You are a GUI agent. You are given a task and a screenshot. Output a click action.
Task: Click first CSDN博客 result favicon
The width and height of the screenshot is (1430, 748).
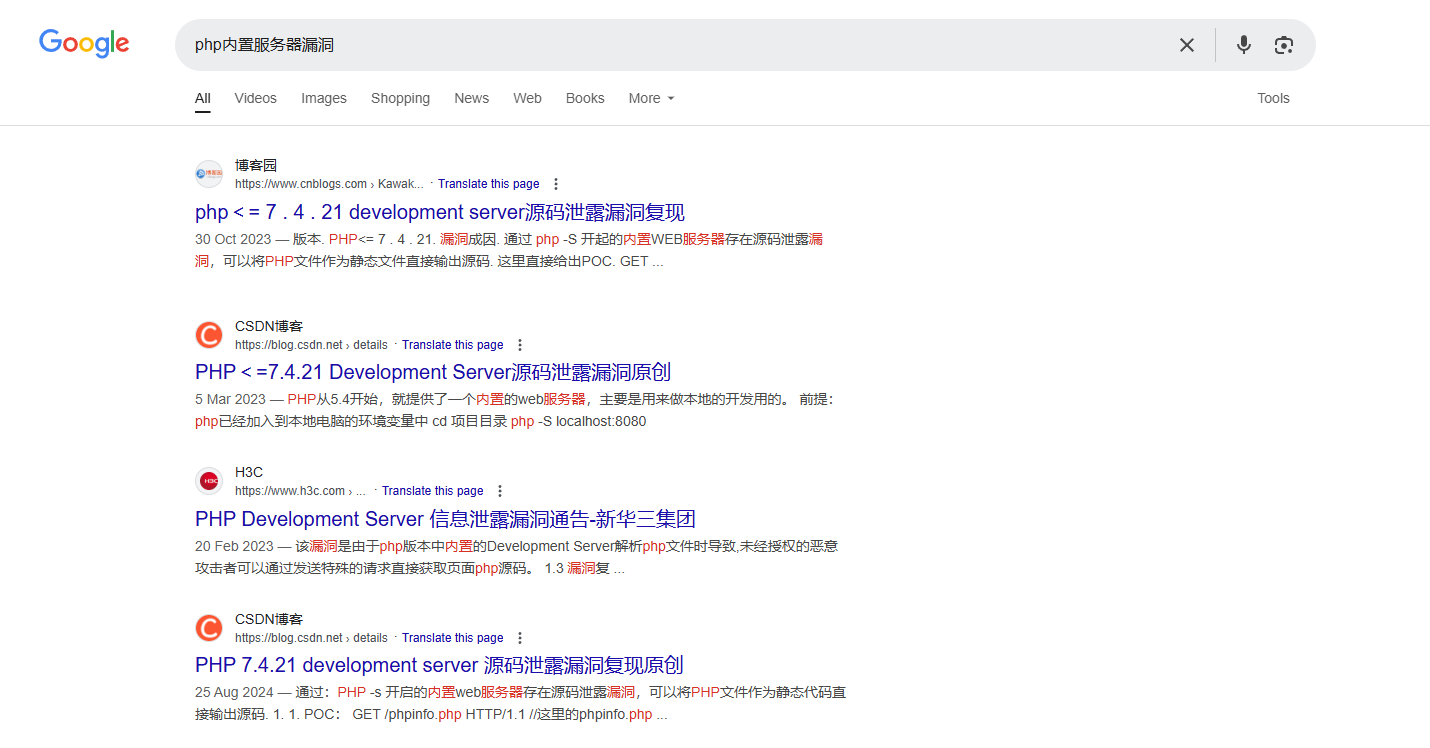[x=209, y=335]
